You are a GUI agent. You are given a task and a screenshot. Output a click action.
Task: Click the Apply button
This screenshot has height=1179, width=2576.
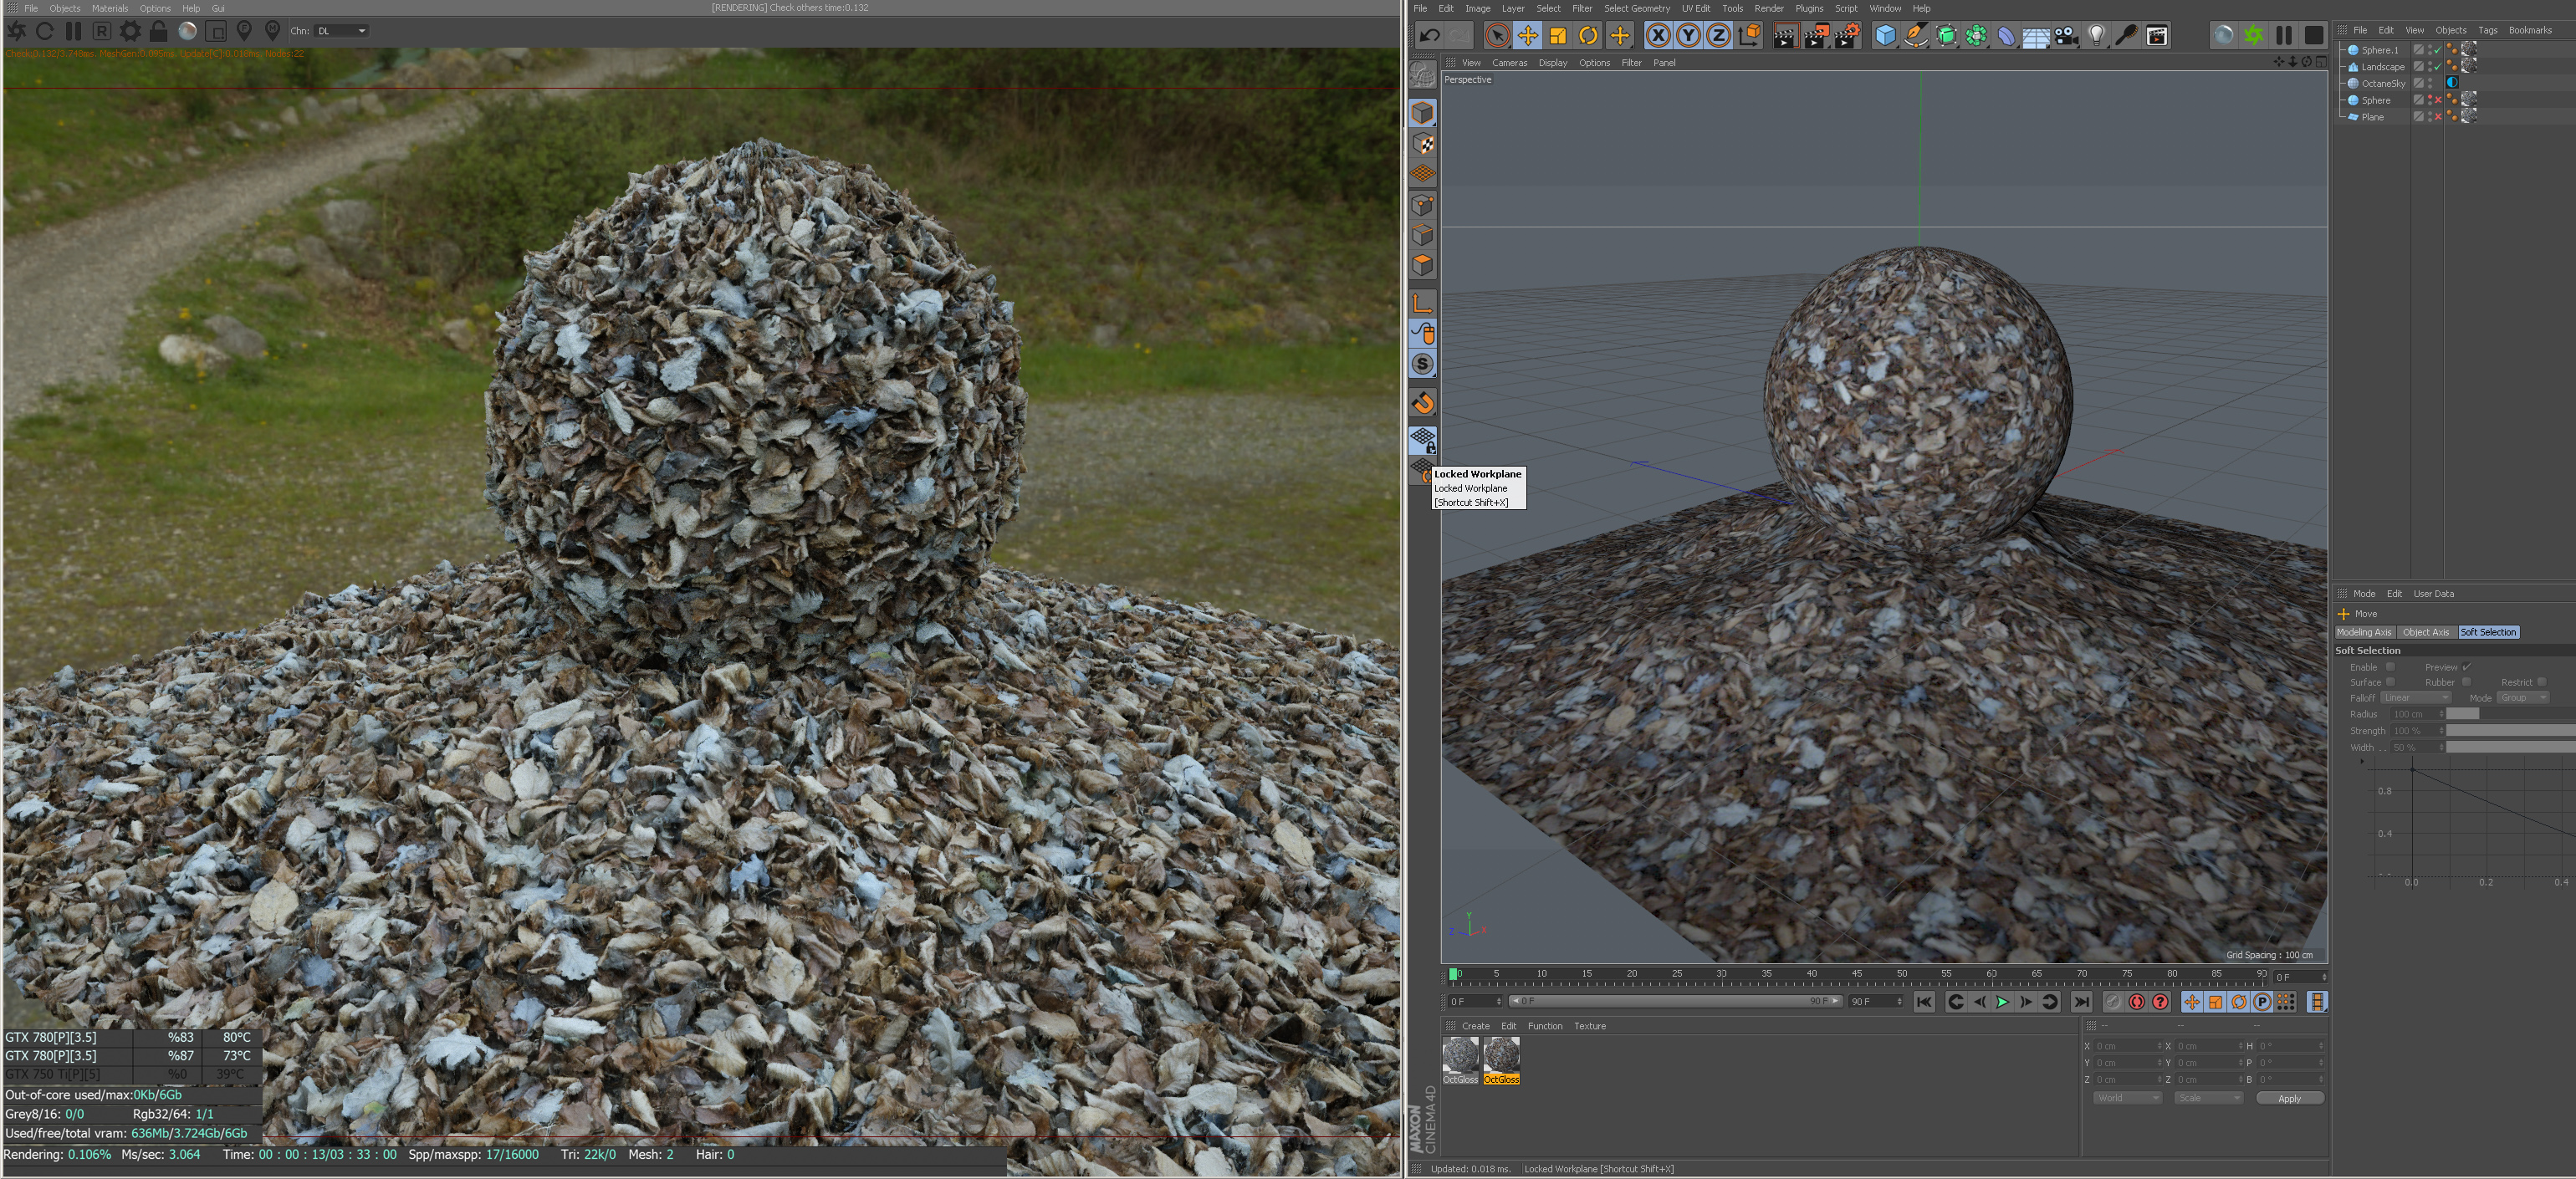[2289, 1098]
